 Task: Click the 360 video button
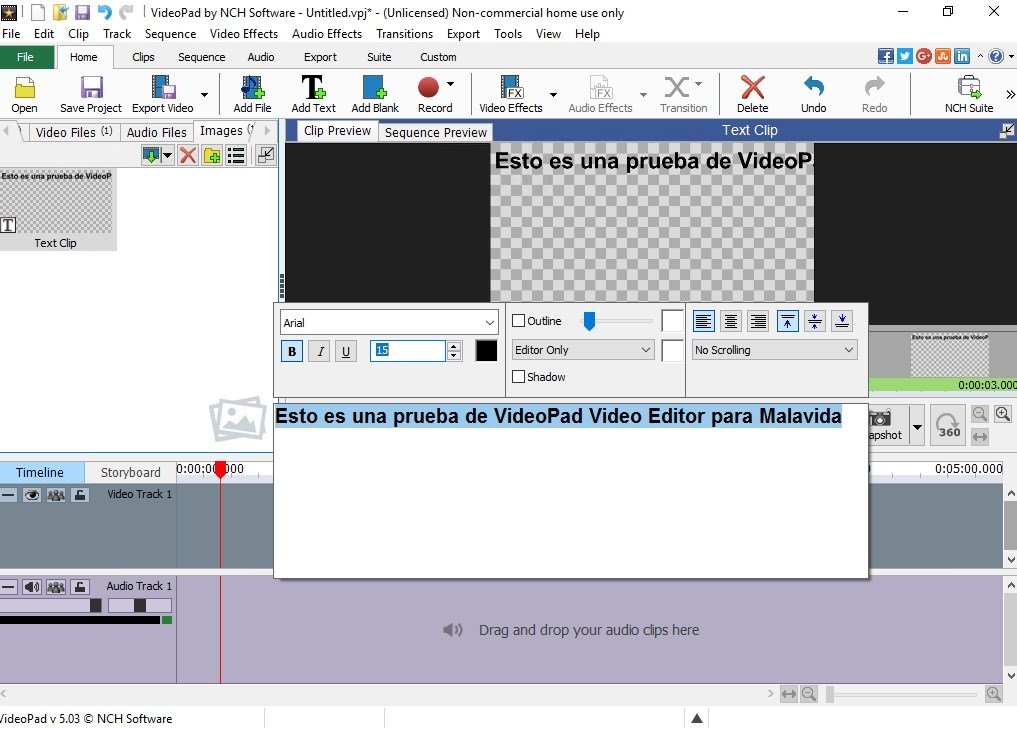[x=948, y=425]
